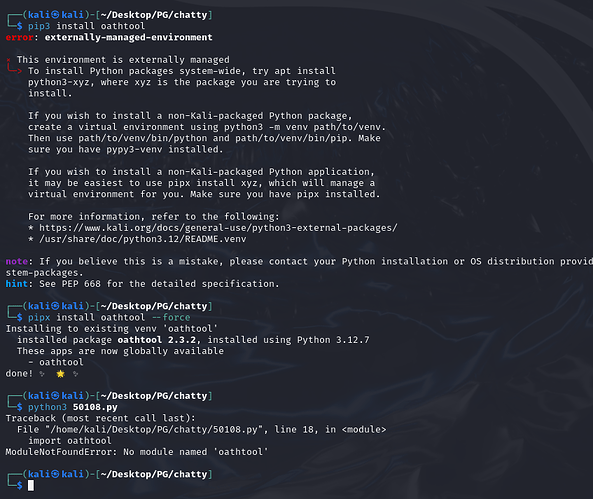The width and height of the screenshot is (593, 499).
Task: Click the traceback file path /home/kali/Desktop/PG/chatty/50108.py
Action: pyautogui.click(x=154, y=429)
